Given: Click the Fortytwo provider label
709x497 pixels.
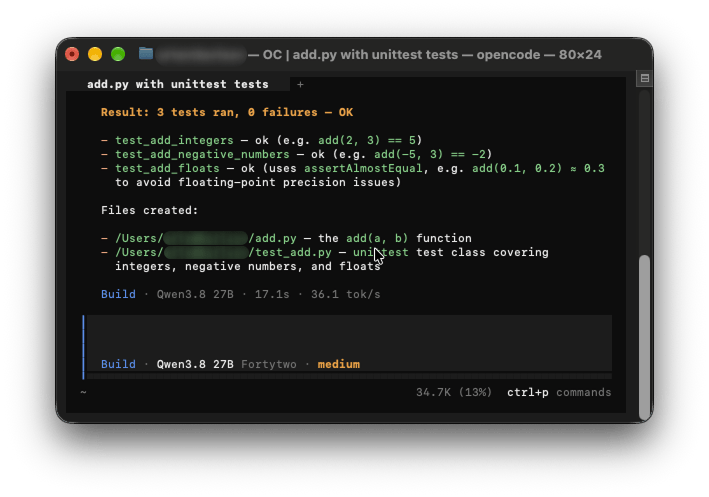Looking at the screenshot, I should [269, 364].
